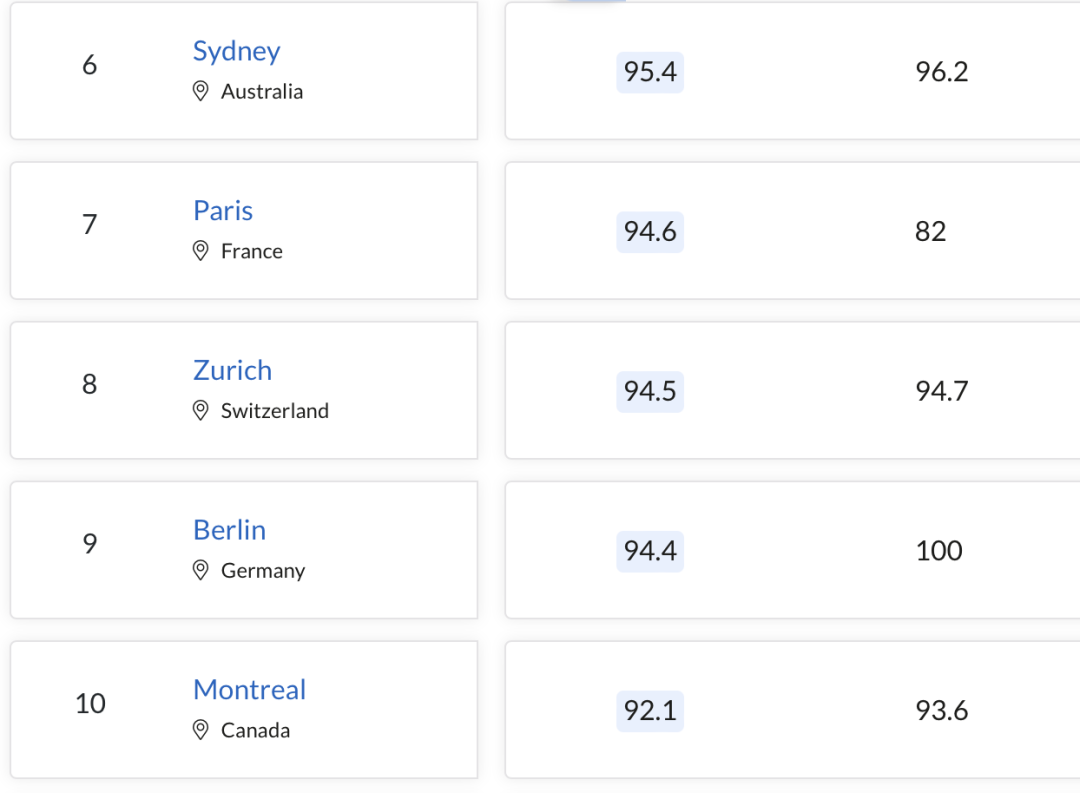
Task: Click the Switzerland country label
Action: [x=275, y=411]
